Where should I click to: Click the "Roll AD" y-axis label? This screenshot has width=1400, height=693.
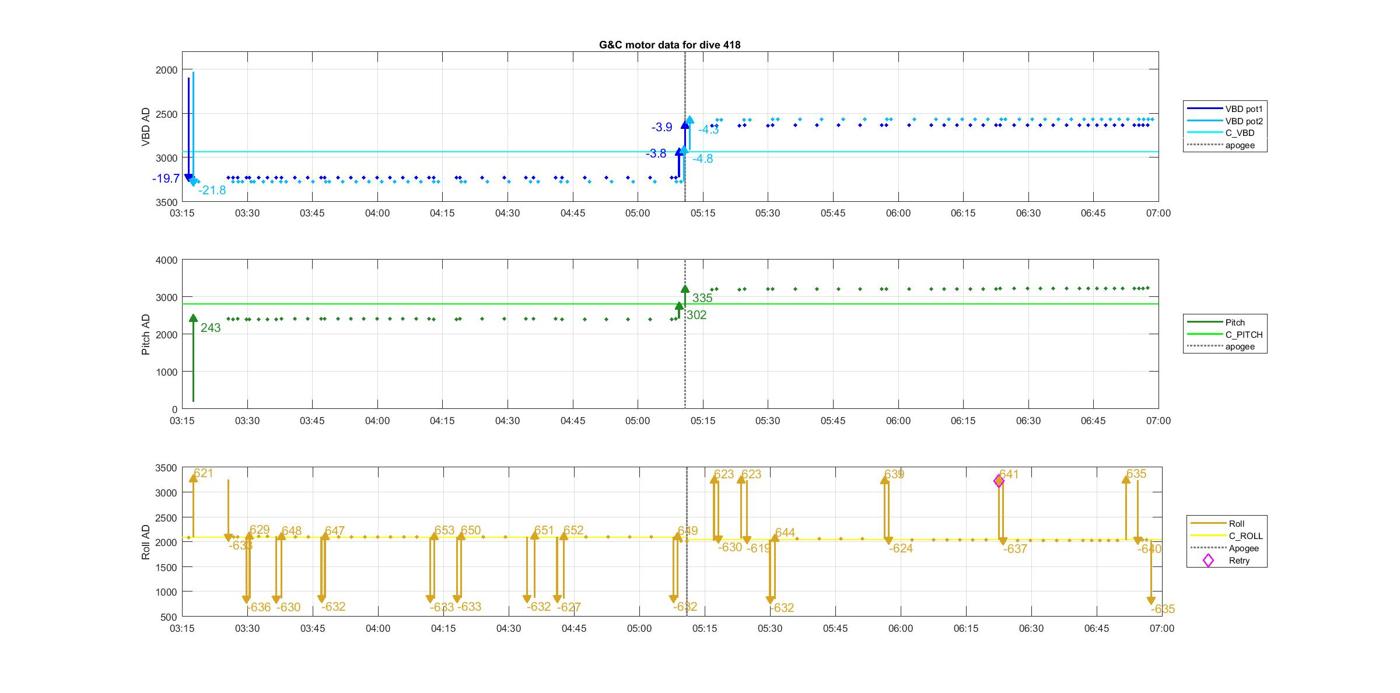[147, 541]
